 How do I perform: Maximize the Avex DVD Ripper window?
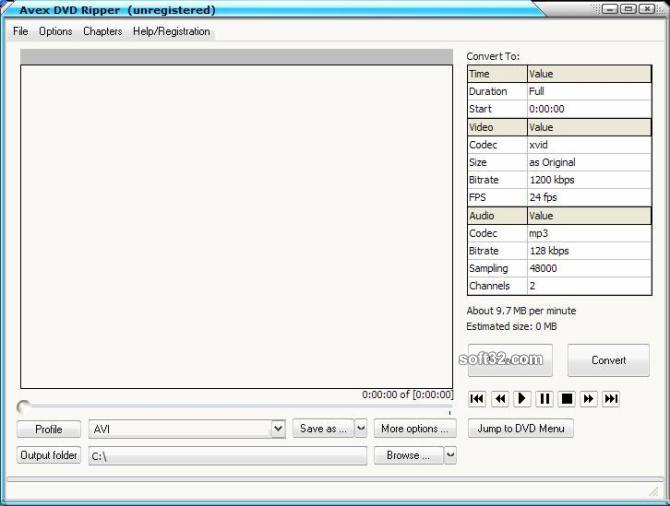[x=628, y=9]
